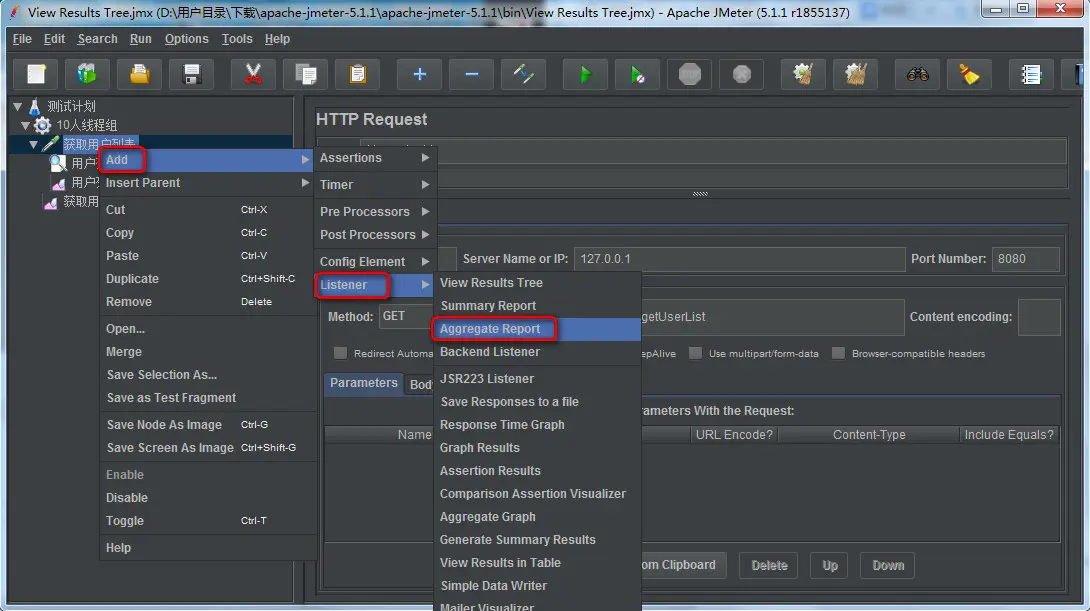Image resolution: width=1090 pixels, height=611 pixels.
Task: Open the Method GET dropdown
Action: (x=405, y=316)
